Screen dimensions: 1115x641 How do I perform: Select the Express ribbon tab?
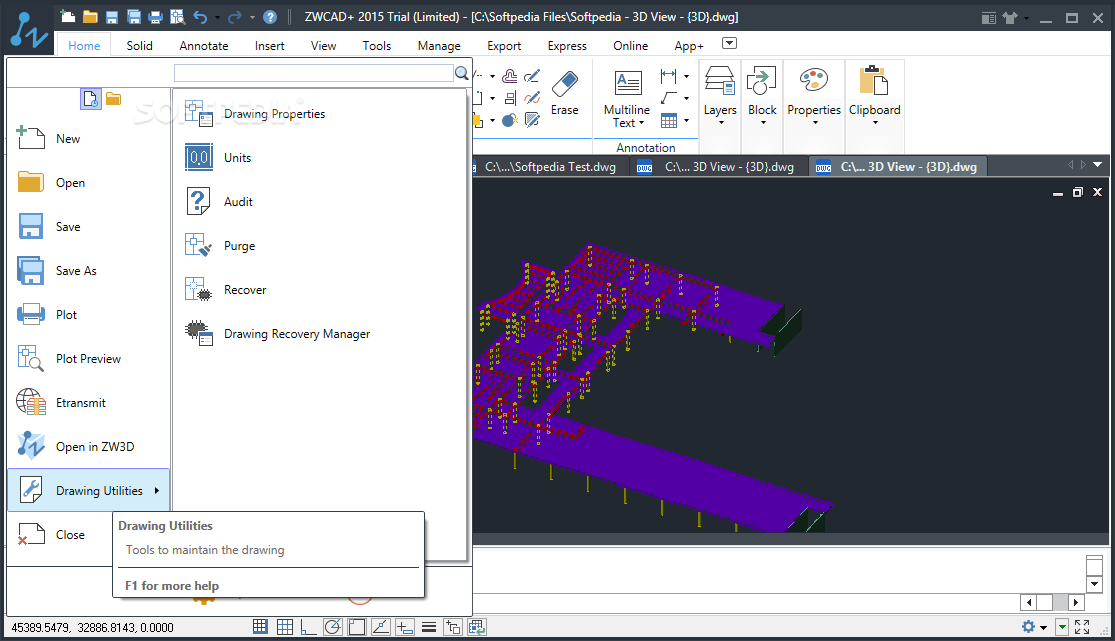pos(567,46)
